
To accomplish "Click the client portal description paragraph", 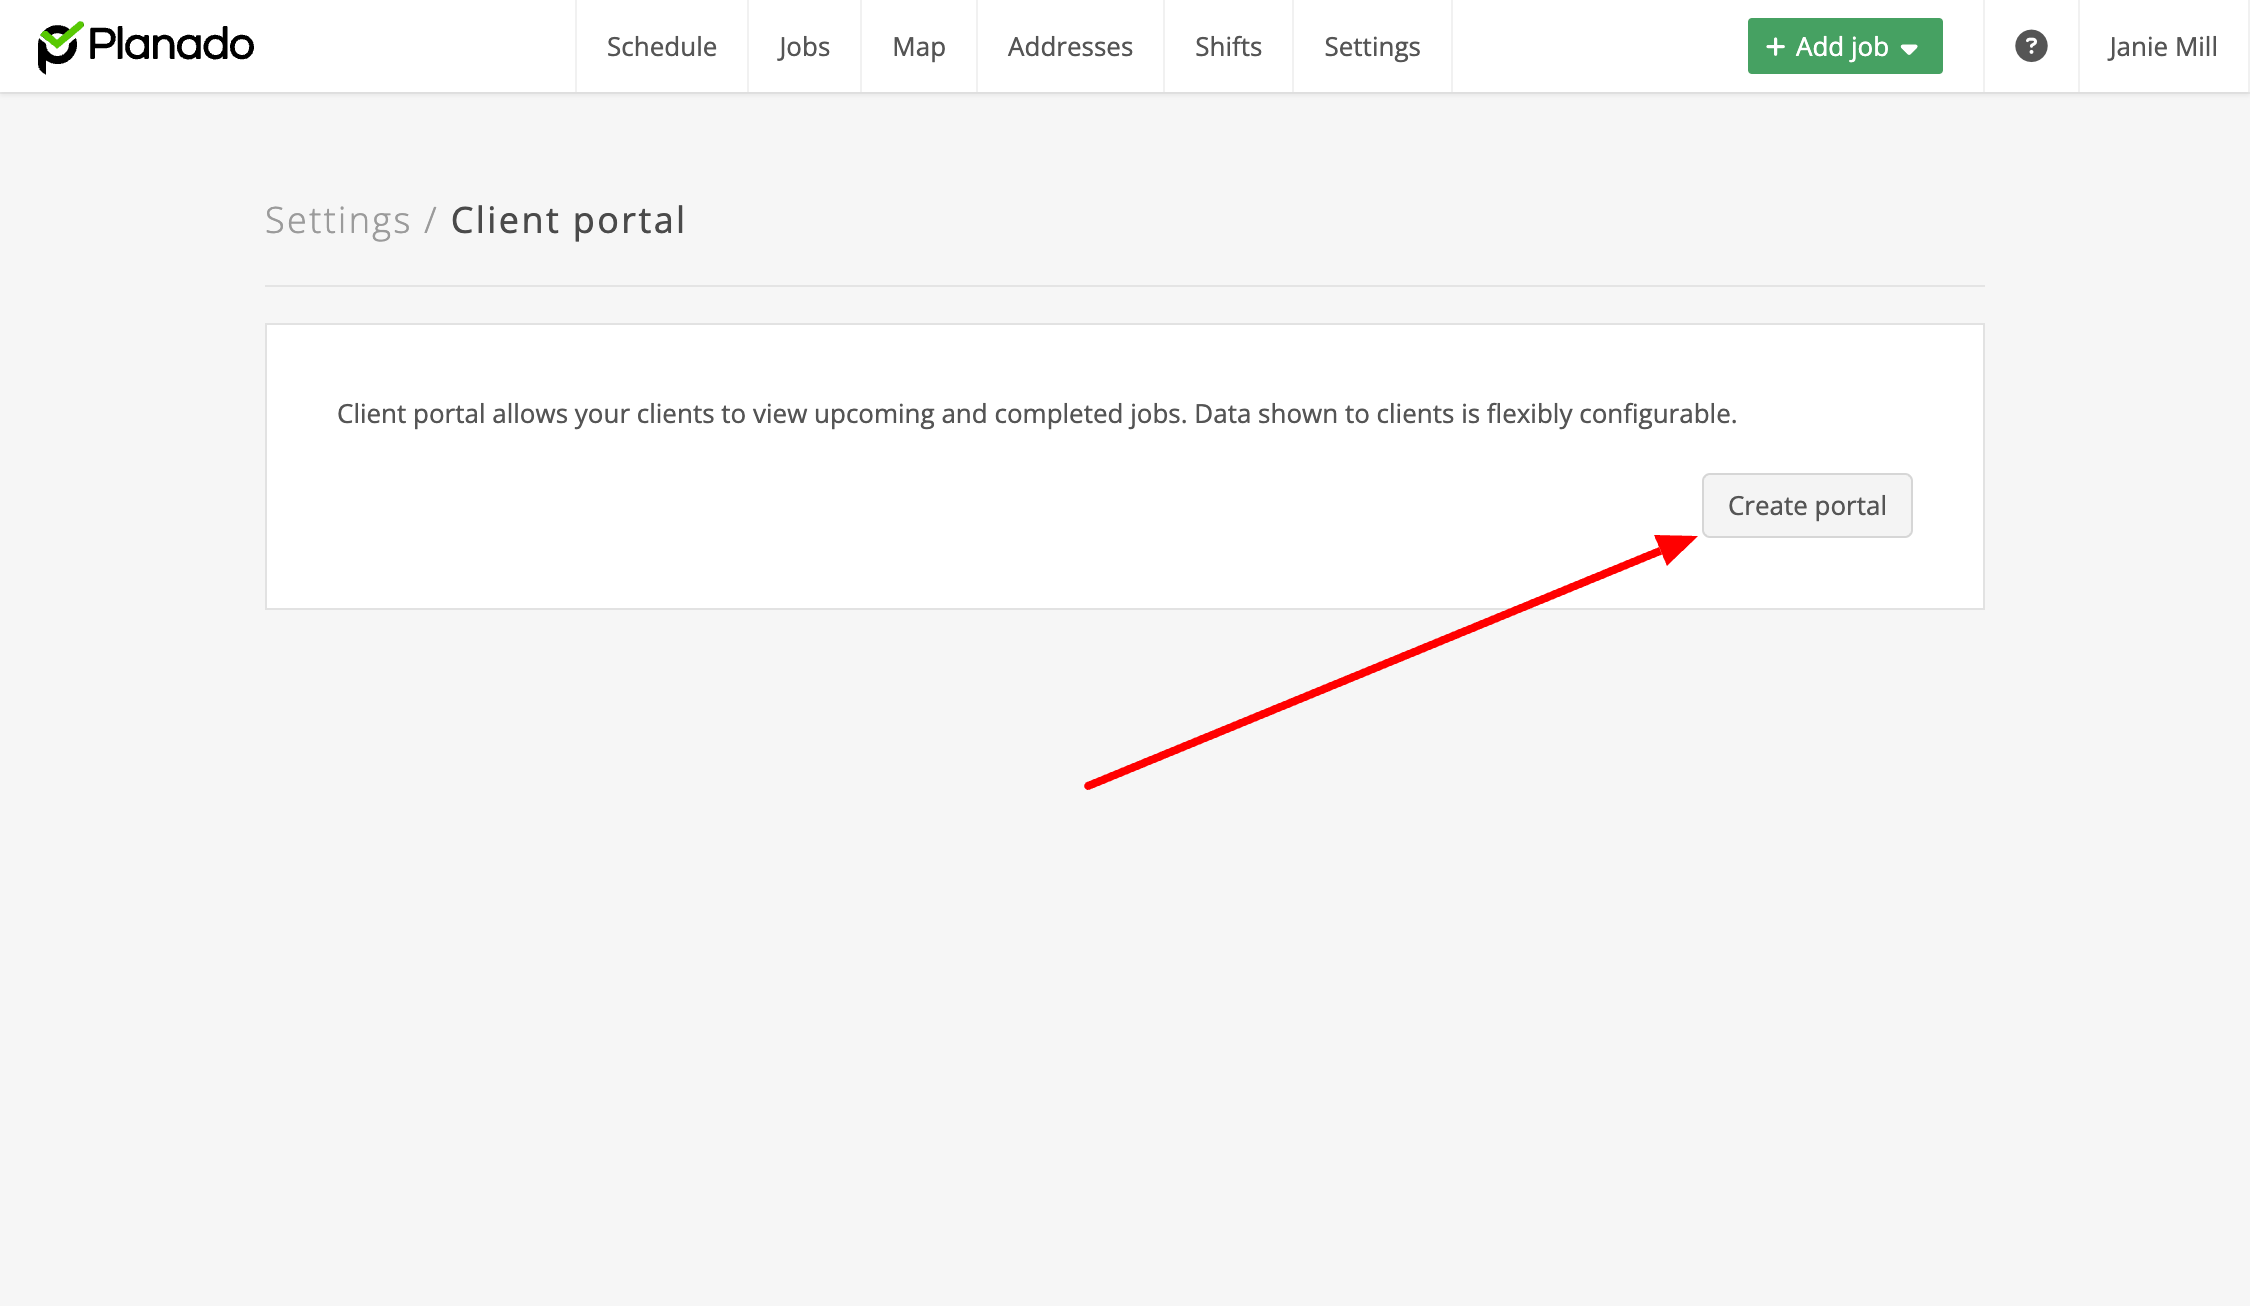I will click(1036, 413).
